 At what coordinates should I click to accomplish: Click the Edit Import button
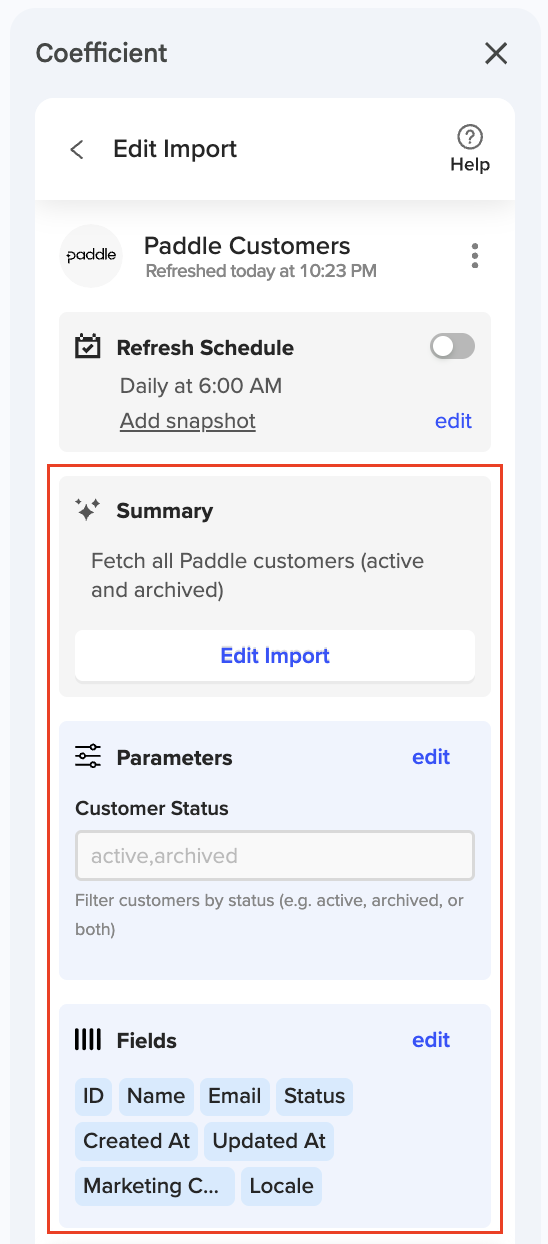[x=275, y=656]
